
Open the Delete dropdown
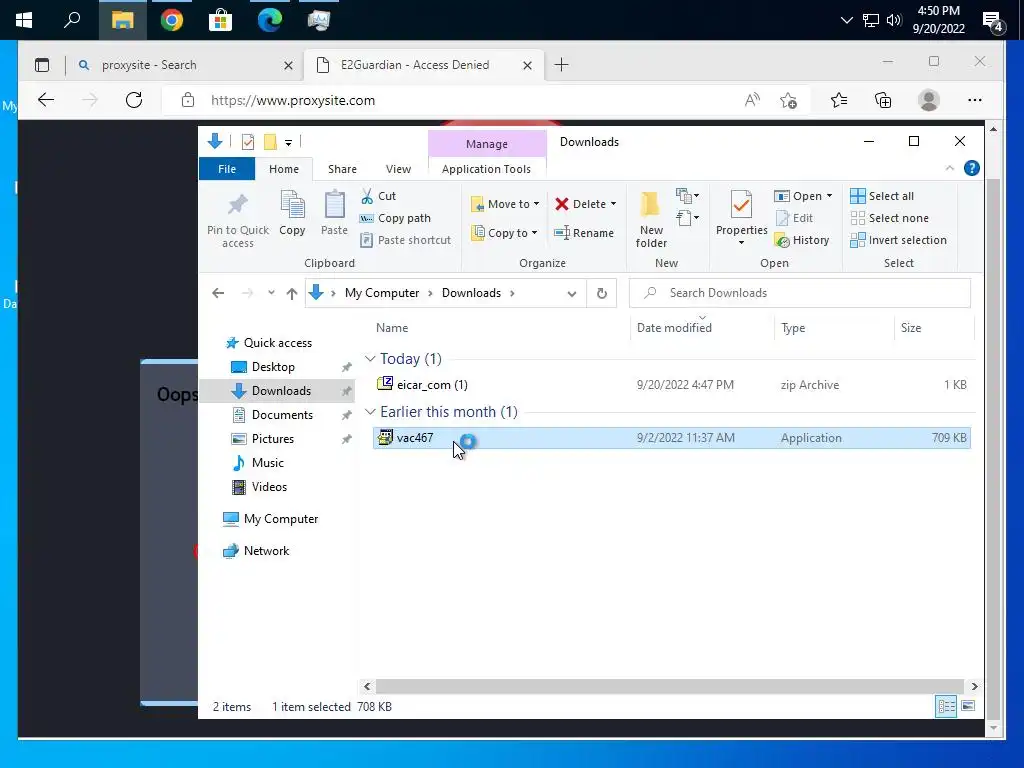[586, 204]
